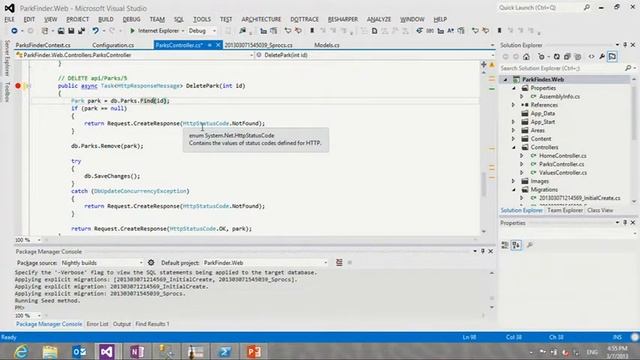Toggle pin on ParksController.cs tab
640x360 pixels.
(210, 45)
